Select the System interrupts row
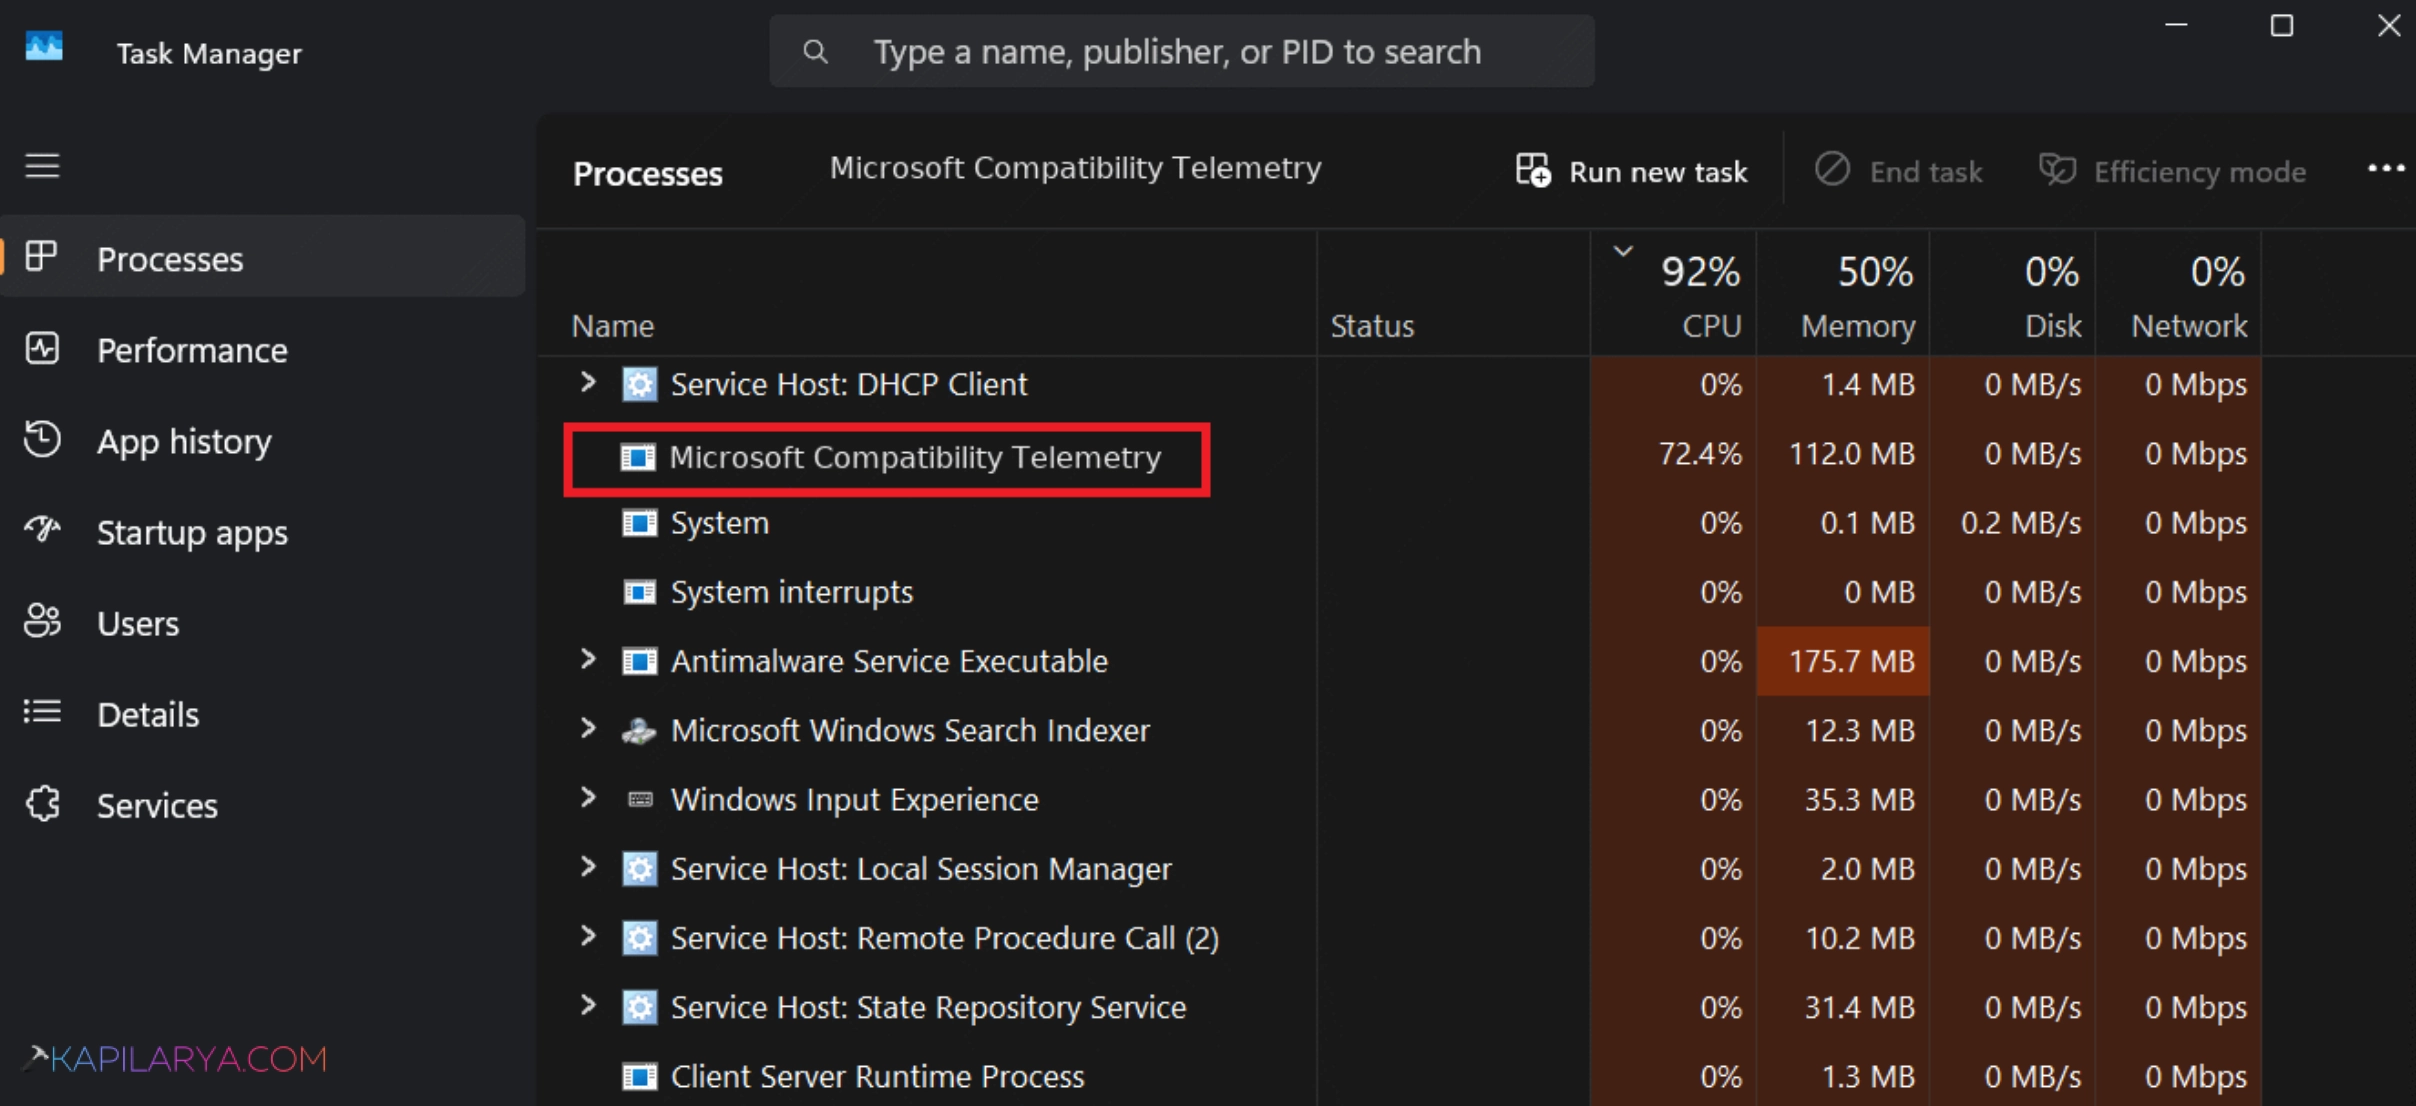This screenshot has height=1106, width=2416. pos(1400,592)
